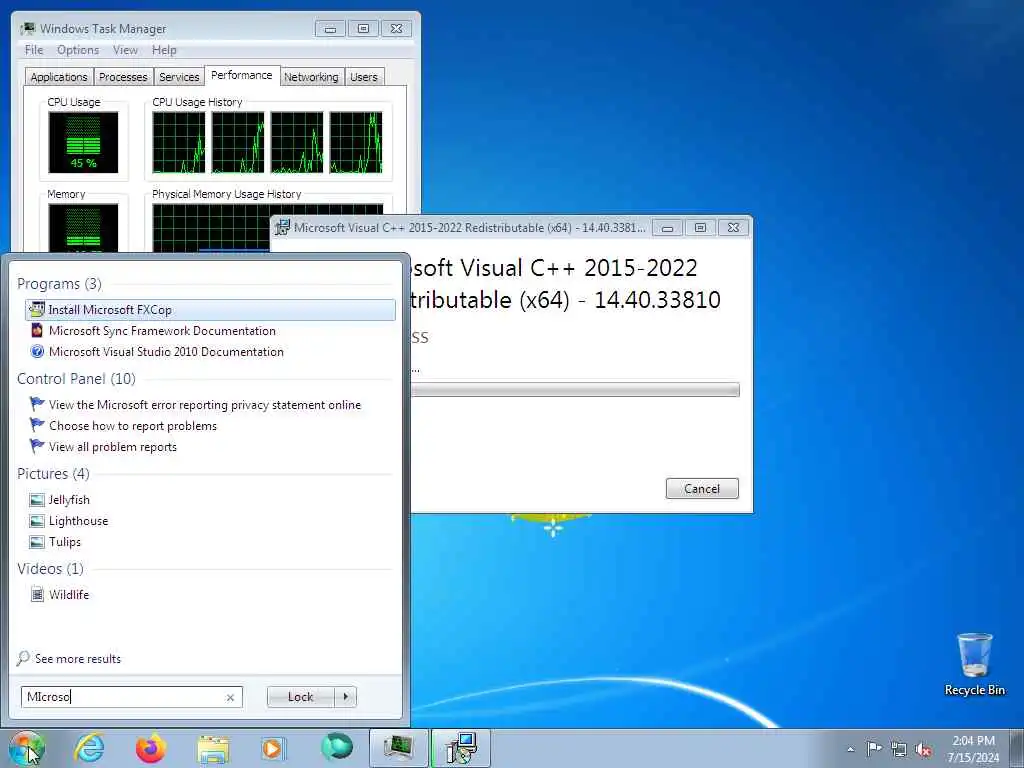Click the Control Panel (10) group header
This screenshot has width=1024, height=768.
tap(76, 379)
